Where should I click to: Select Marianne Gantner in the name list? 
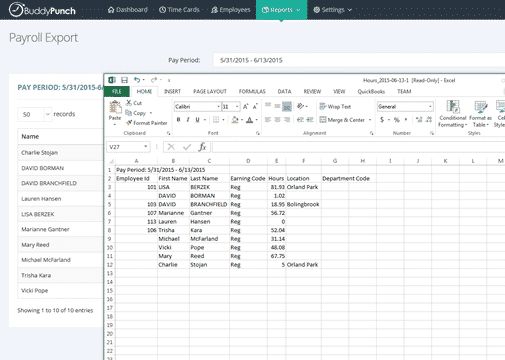(45, 229)
